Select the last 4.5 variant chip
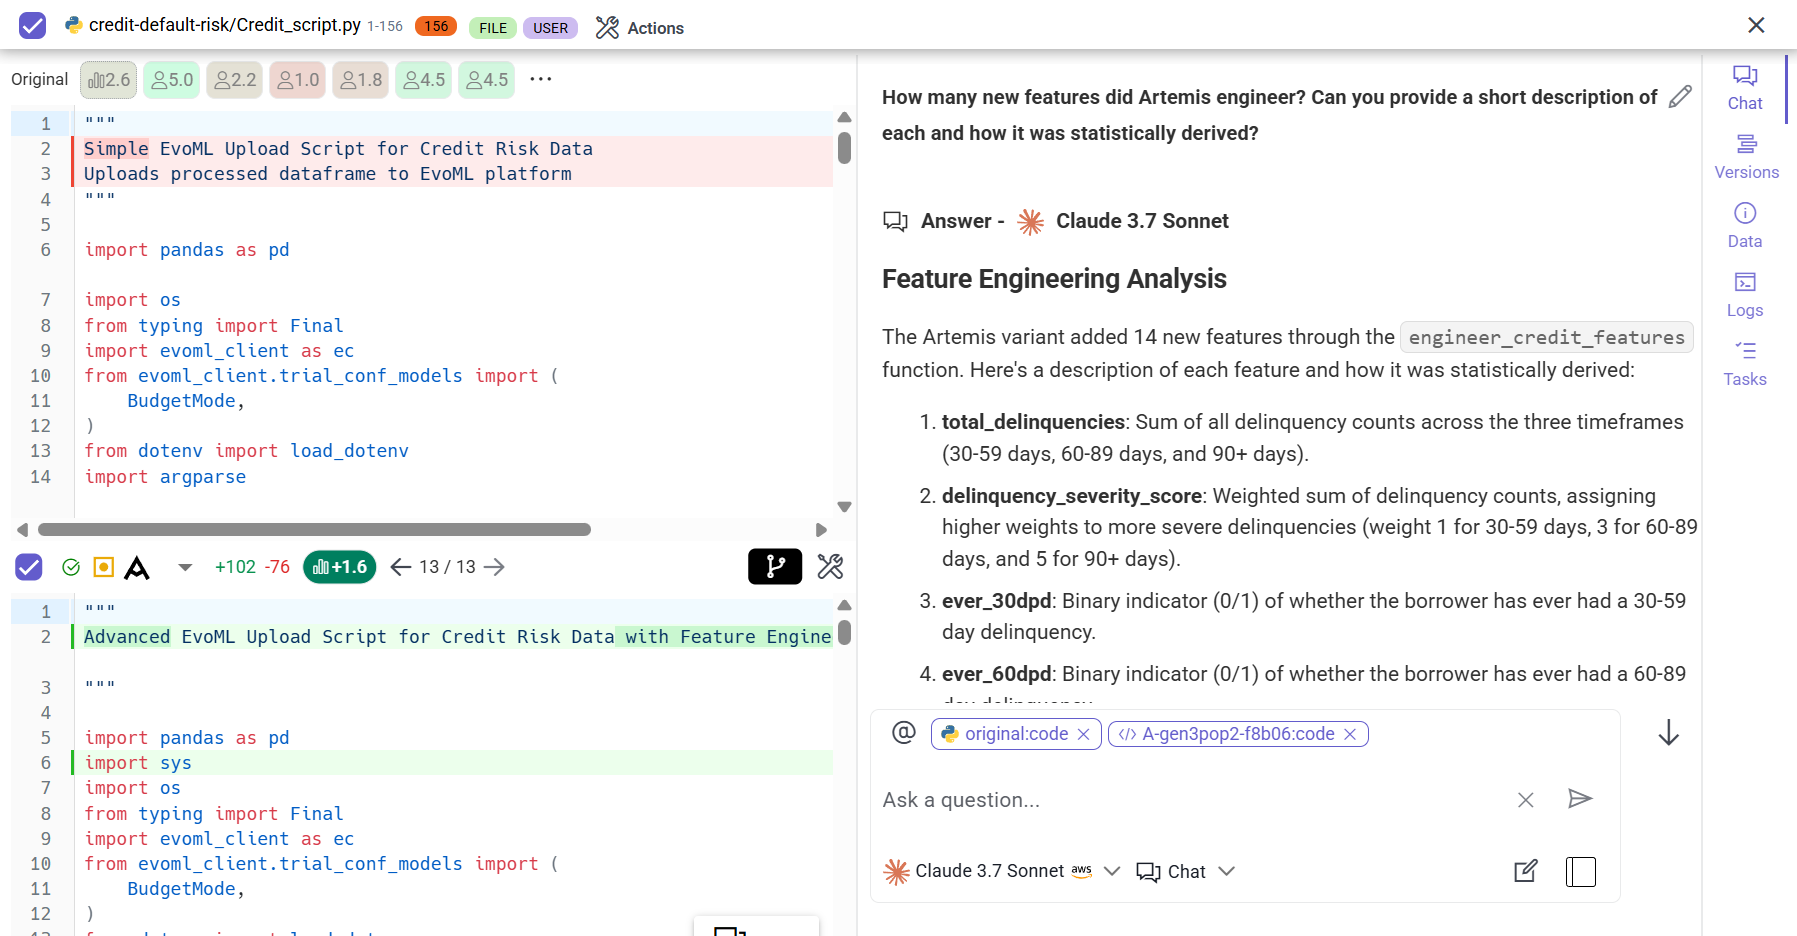The image size is (1797, 936). (487, 80)
